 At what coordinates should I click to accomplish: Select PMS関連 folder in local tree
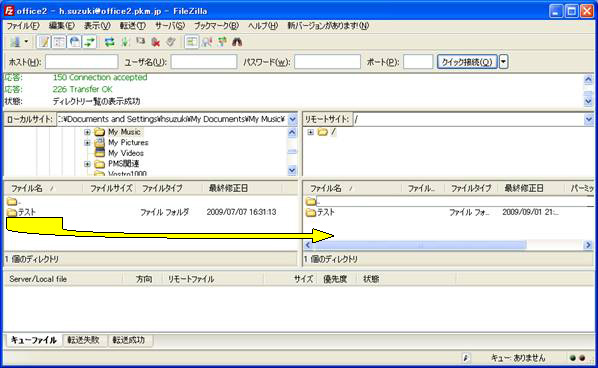[124, 164]
